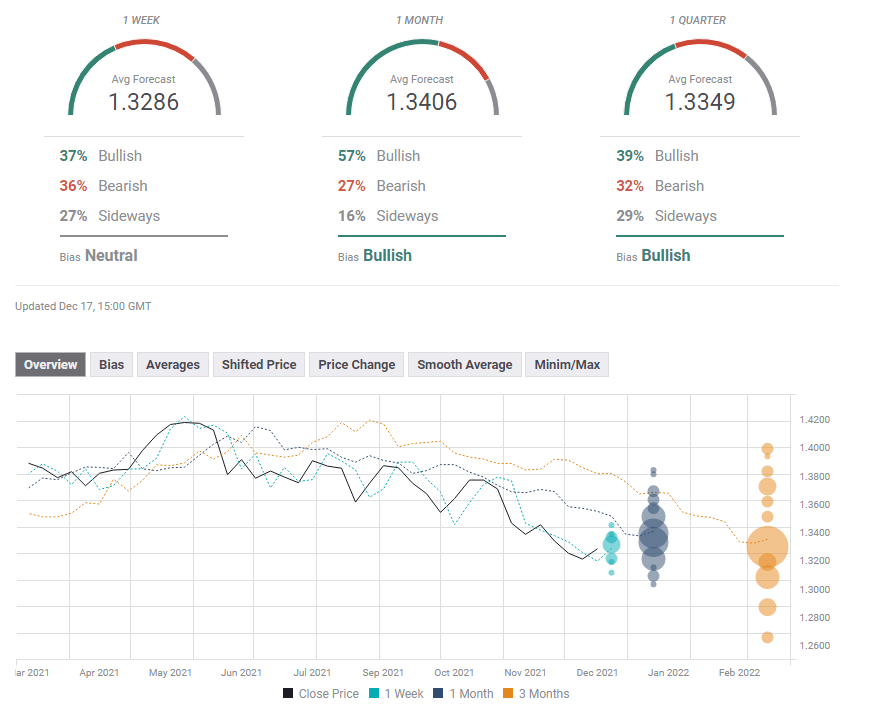Click the 1 Quarter forecast gauge
The height and width of the screenshot is (717, 873).
pyautogui.click(x=699, y=80)
